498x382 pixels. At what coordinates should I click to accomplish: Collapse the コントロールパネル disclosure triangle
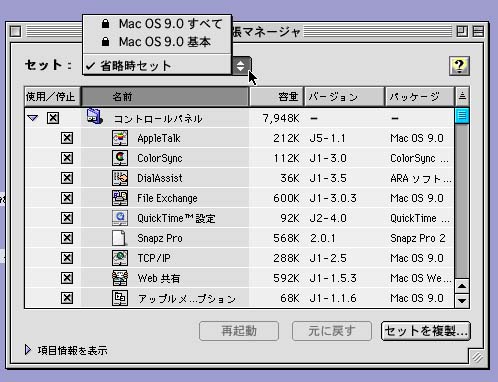(33, 118)
